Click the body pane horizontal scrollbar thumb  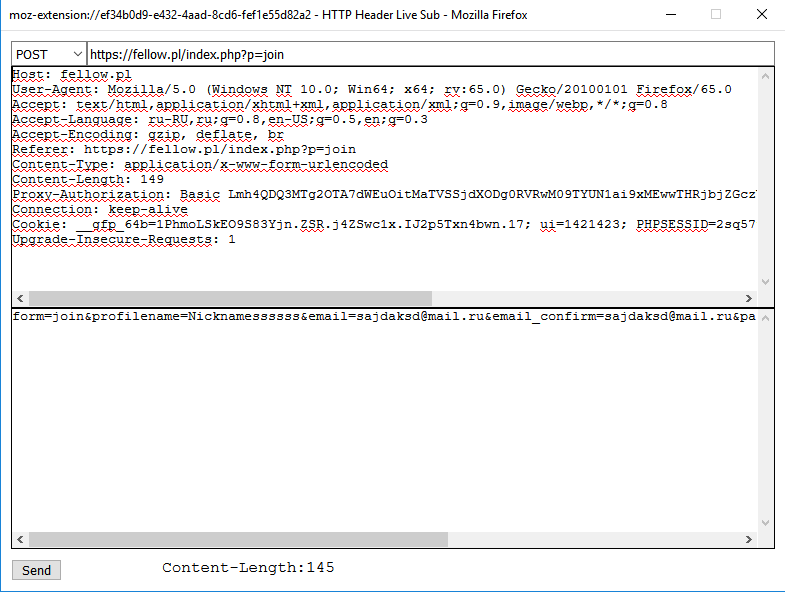[x=238, y=539]
